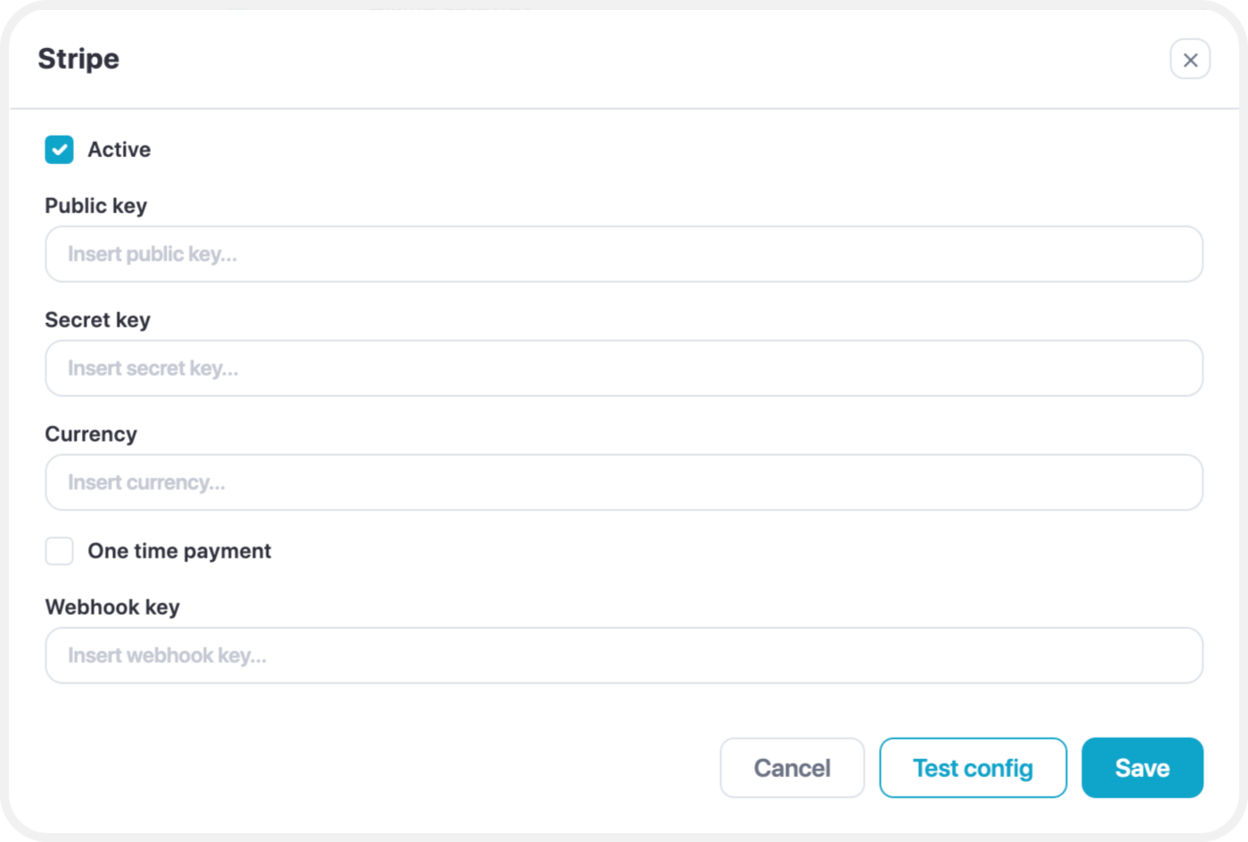Close the Stripe dialog with the X icon
The width and height of the screenshot is (1248, 842).
pos(1190,60)
